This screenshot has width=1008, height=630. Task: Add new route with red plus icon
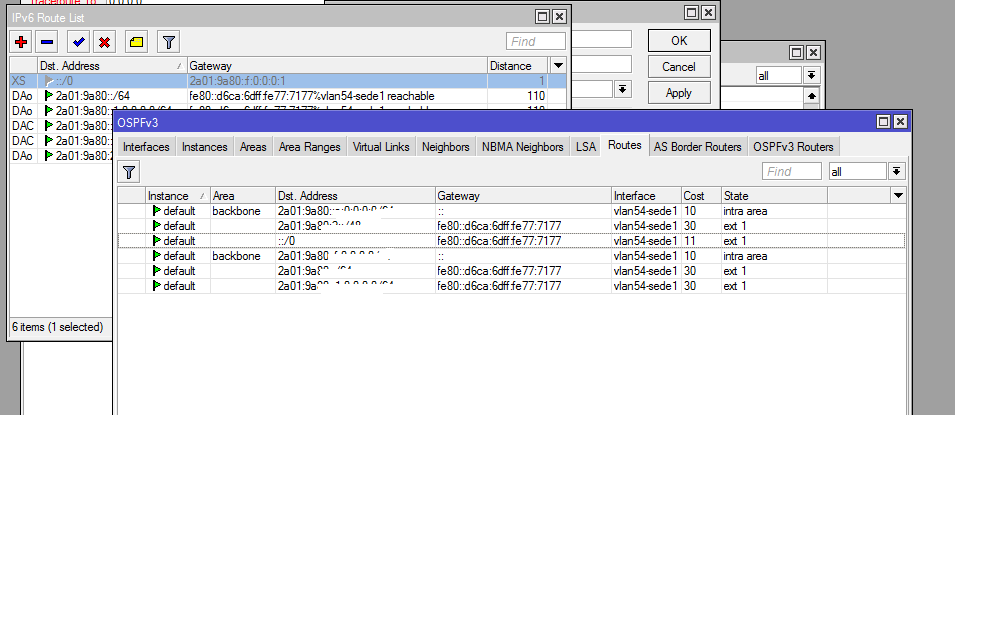click(21, 42)
